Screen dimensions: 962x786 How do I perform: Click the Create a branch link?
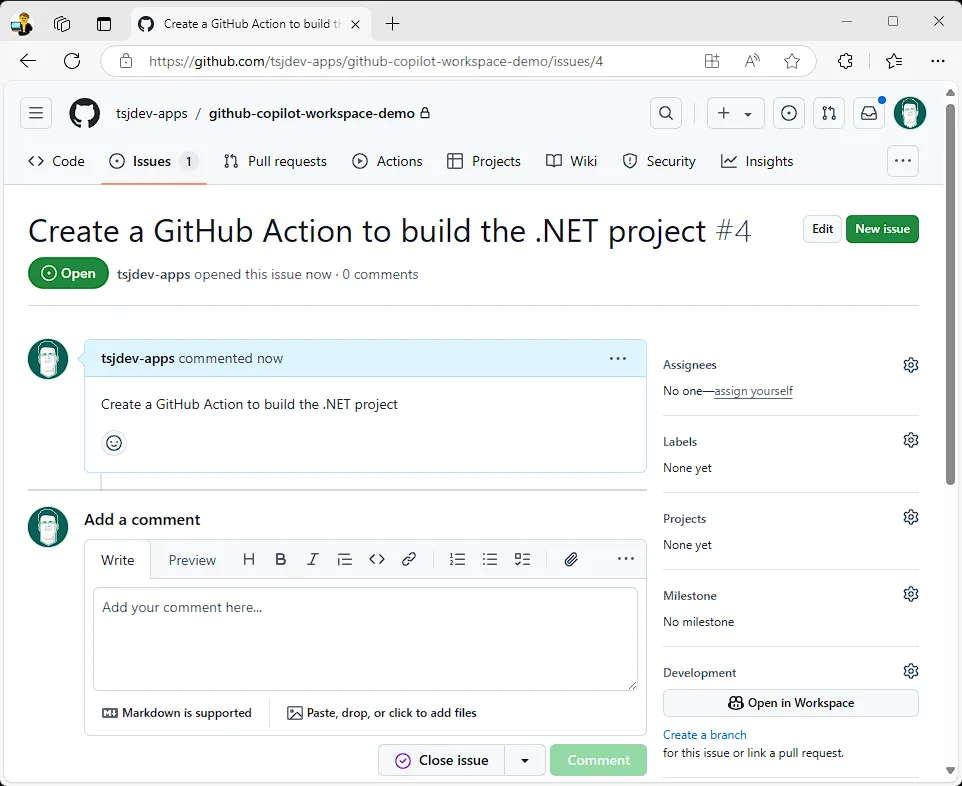coord(705,735)
